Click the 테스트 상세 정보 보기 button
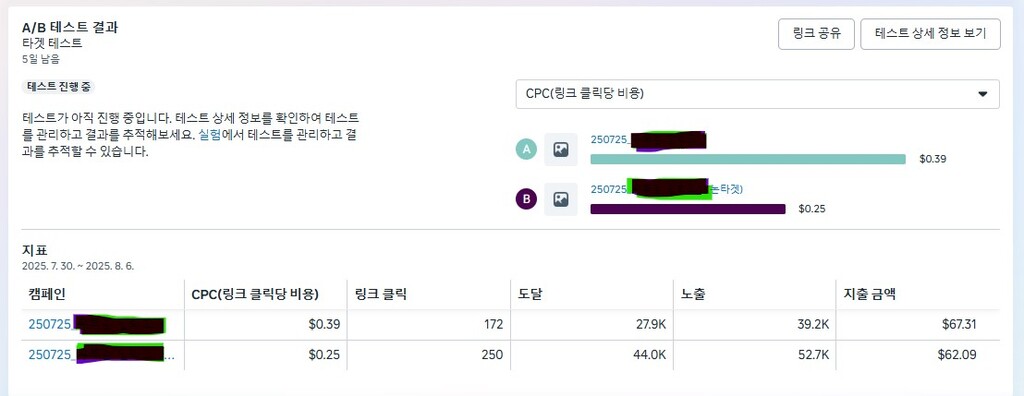The width and height of the screenshot is (1024, 396). 930,34
